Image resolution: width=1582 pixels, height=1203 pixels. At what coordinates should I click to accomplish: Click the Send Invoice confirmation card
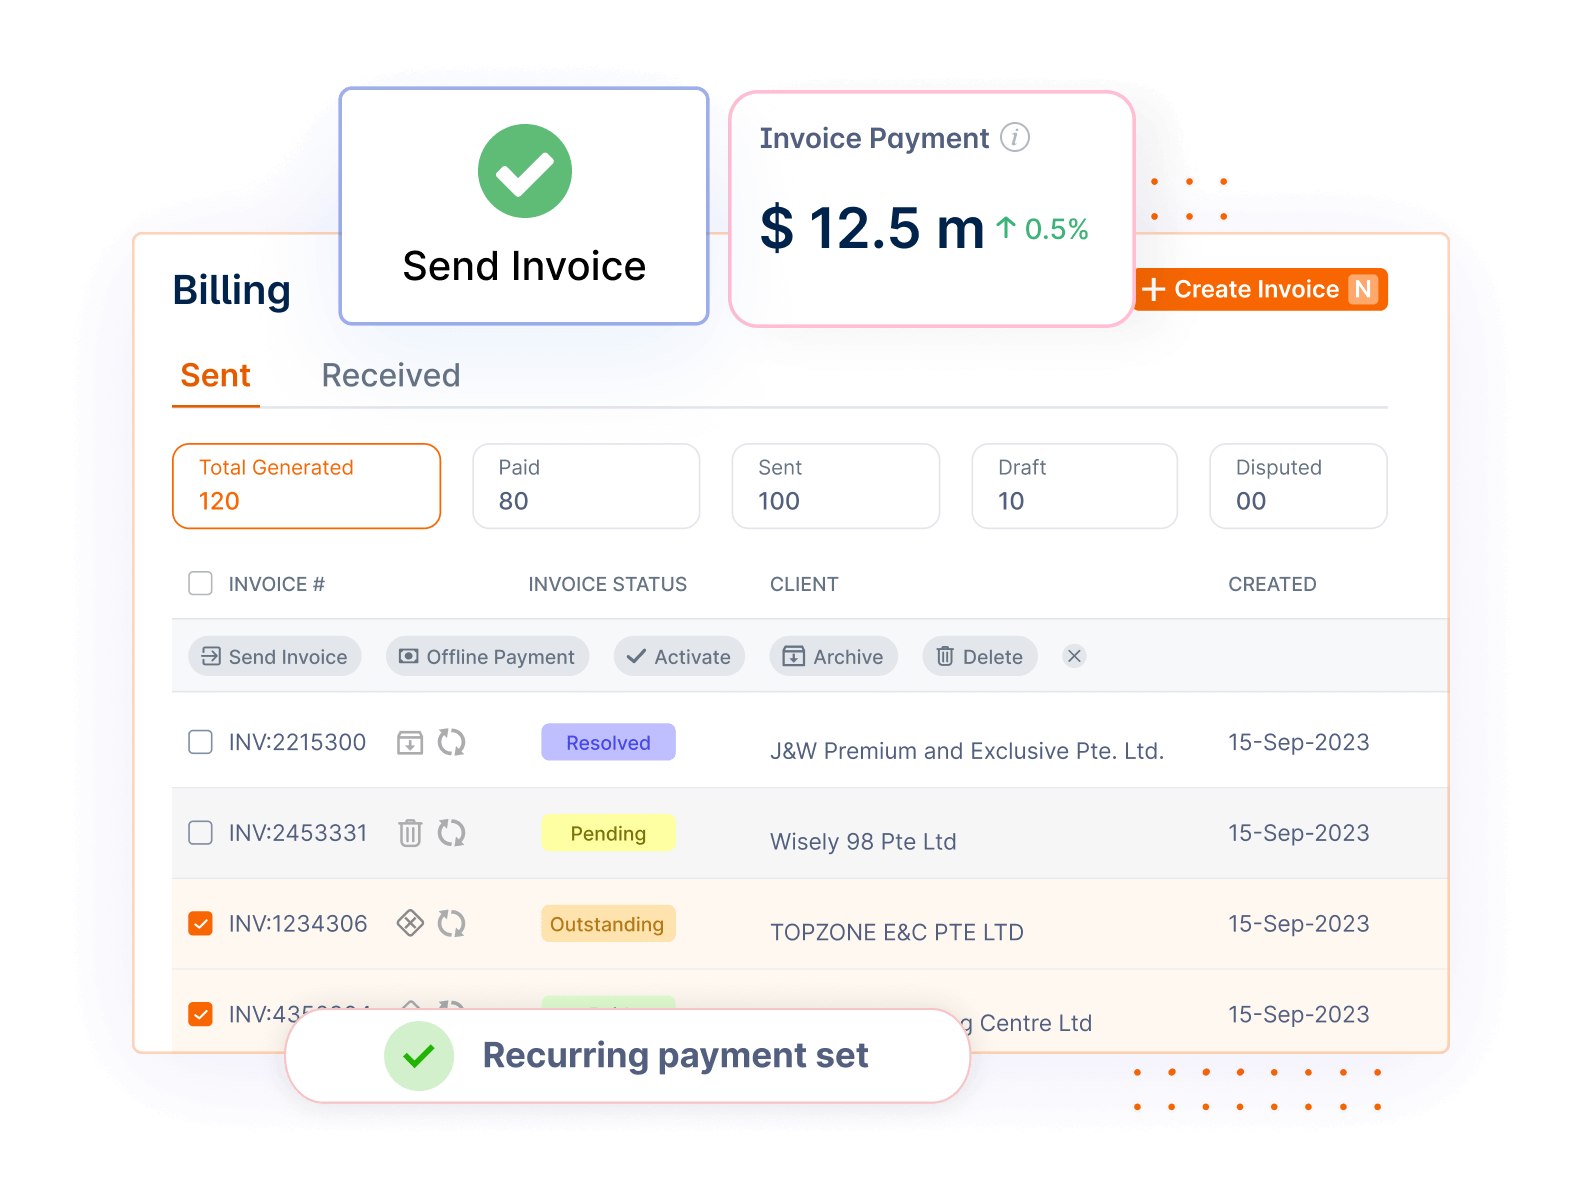point(524,206)
